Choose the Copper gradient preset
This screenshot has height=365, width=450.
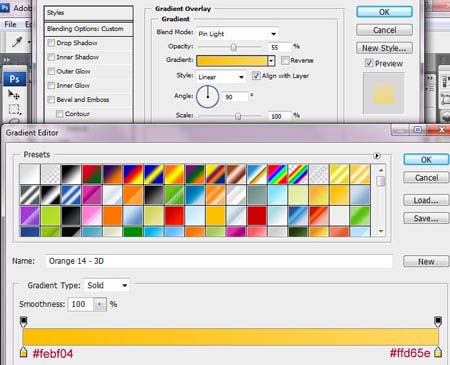click(236, 174)
